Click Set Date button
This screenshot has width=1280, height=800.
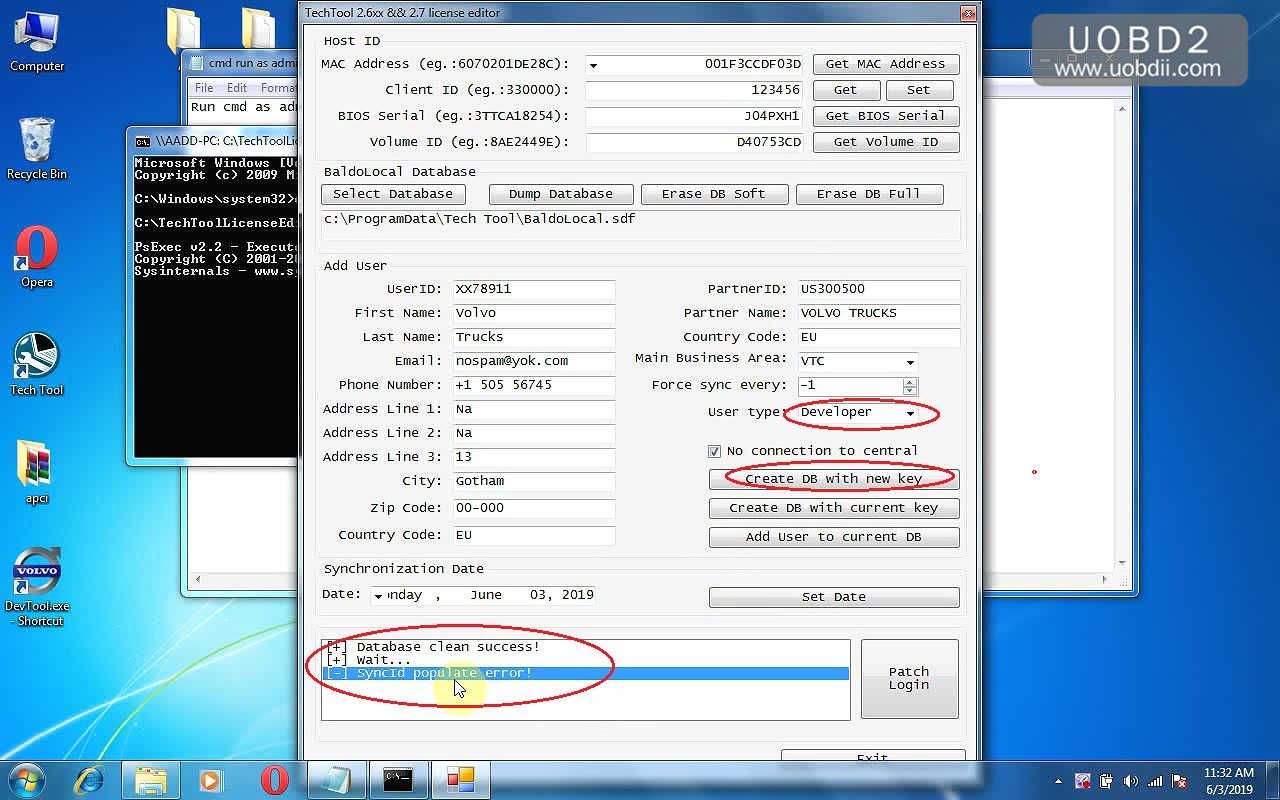point(834,597)
